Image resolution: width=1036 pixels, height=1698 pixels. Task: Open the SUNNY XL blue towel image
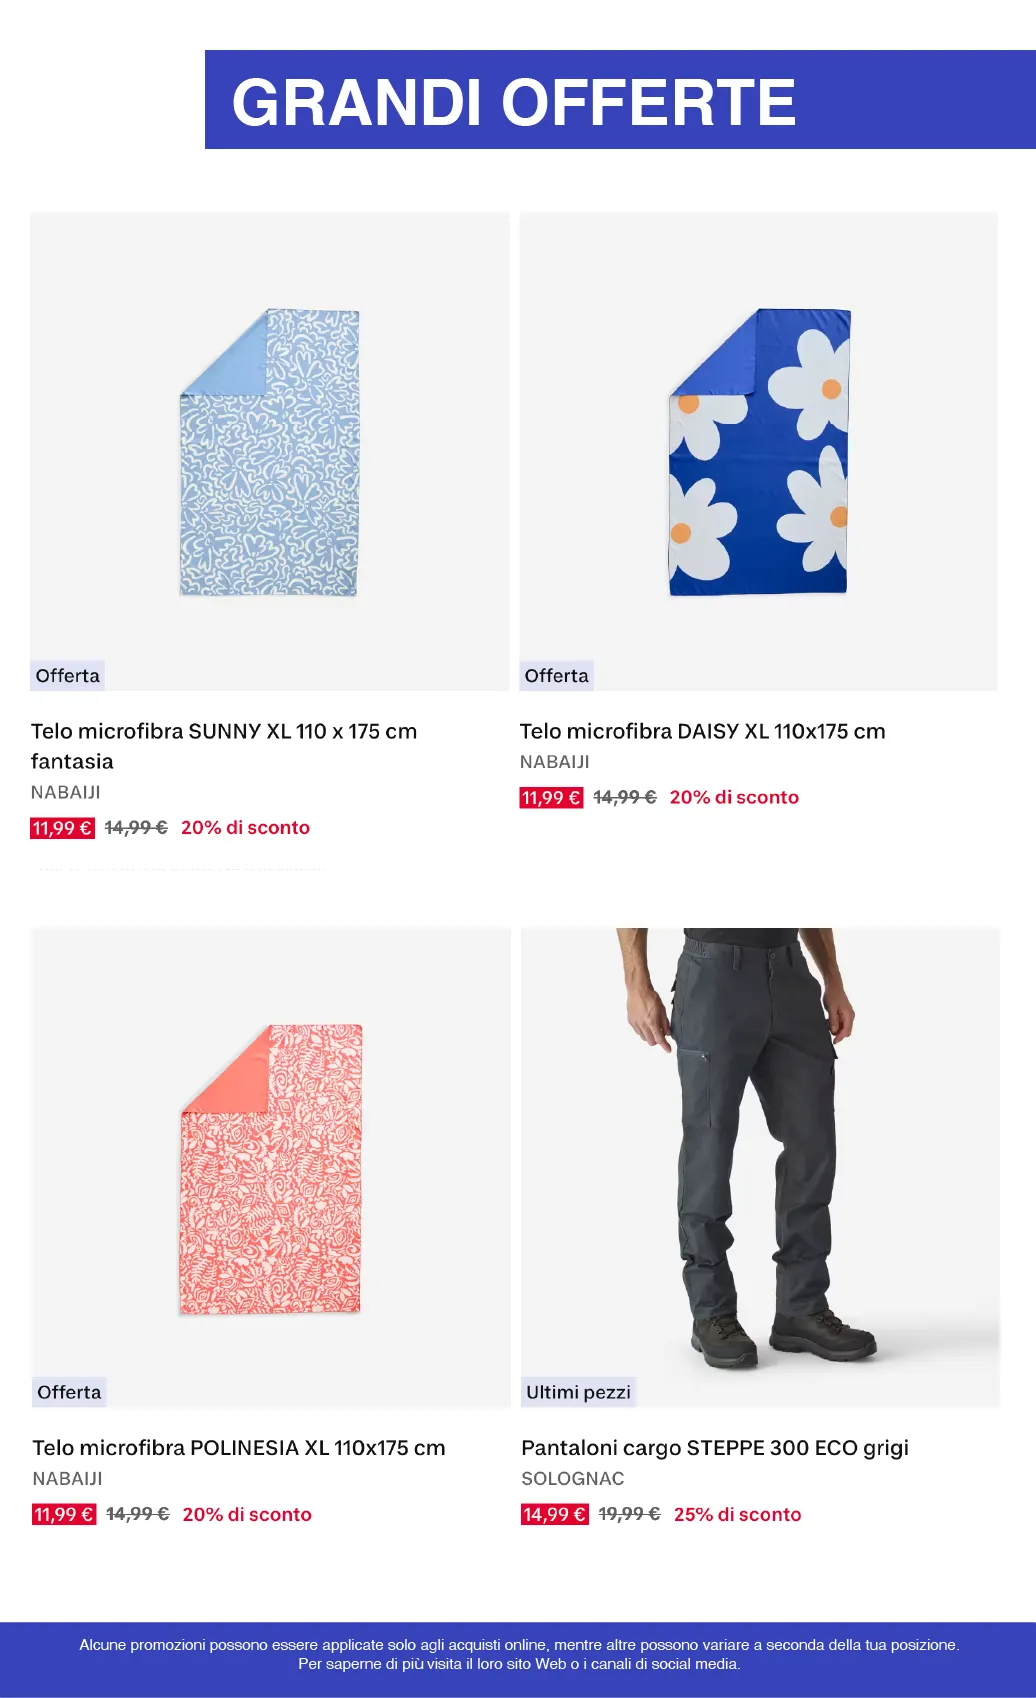pyautogui.click(x=269, y=452)
